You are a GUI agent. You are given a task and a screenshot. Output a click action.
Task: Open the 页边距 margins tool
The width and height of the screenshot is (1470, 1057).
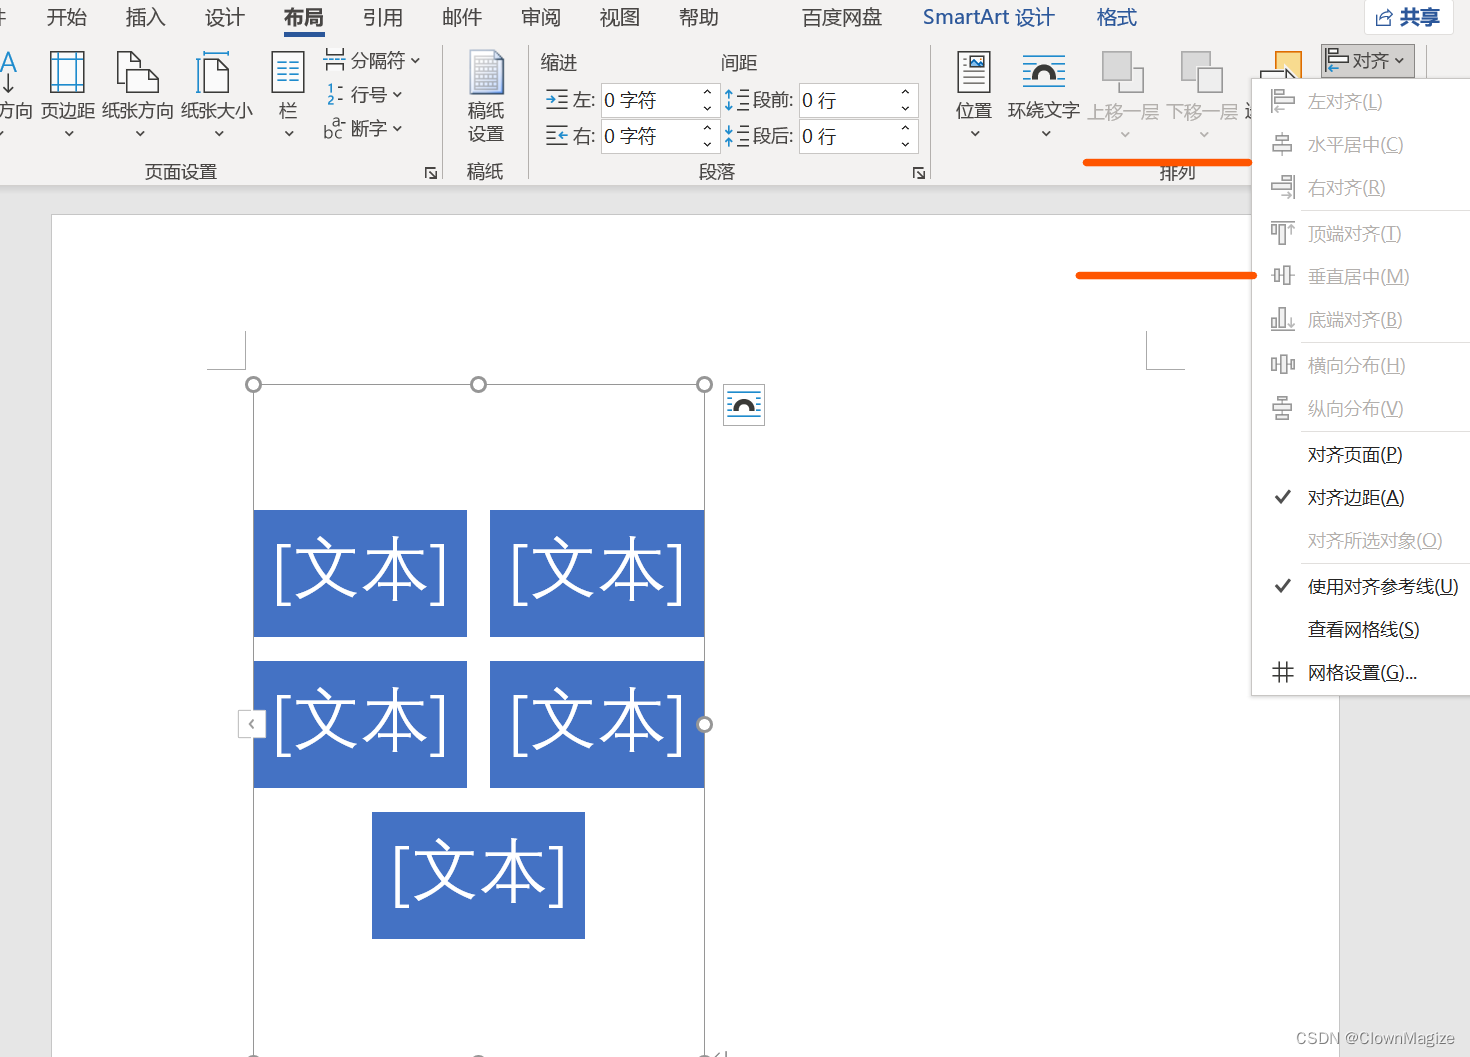[67, 95]
